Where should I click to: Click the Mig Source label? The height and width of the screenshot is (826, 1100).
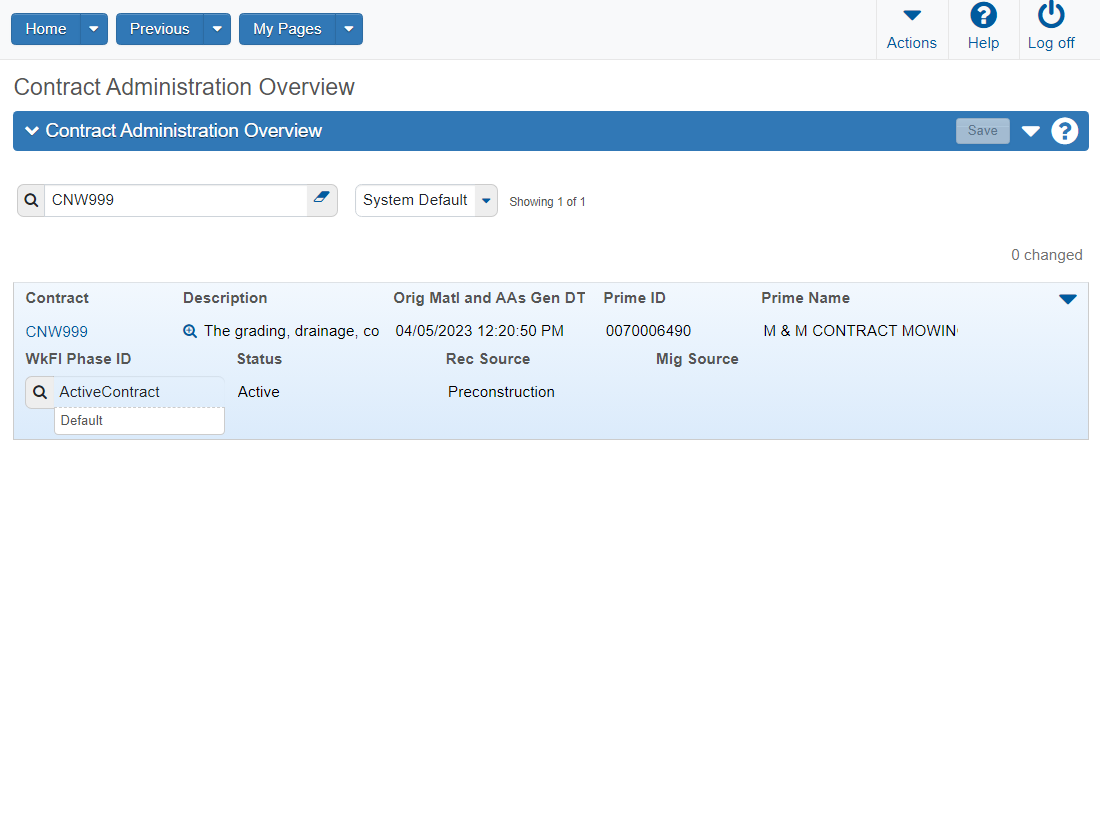coord(697,359)
